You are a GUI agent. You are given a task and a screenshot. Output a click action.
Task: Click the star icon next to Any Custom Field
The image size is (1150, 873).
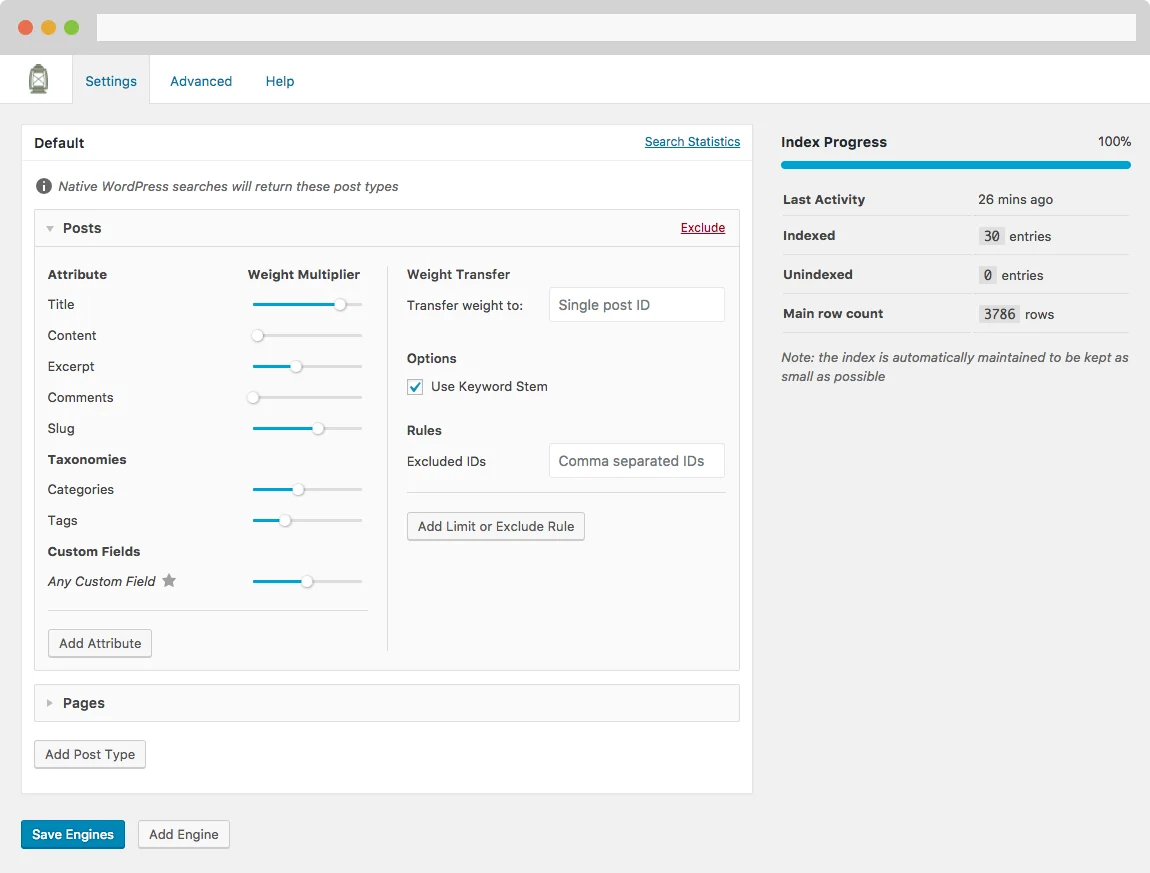point(168,580)
